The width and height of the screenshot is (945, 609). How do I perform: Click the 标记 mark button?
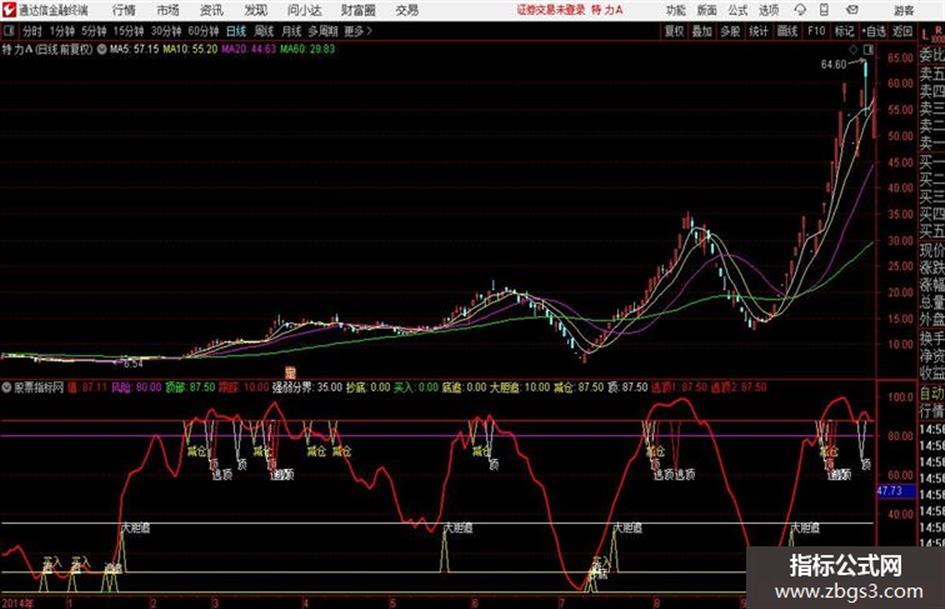pyautogui.click(x=844, y=31)
